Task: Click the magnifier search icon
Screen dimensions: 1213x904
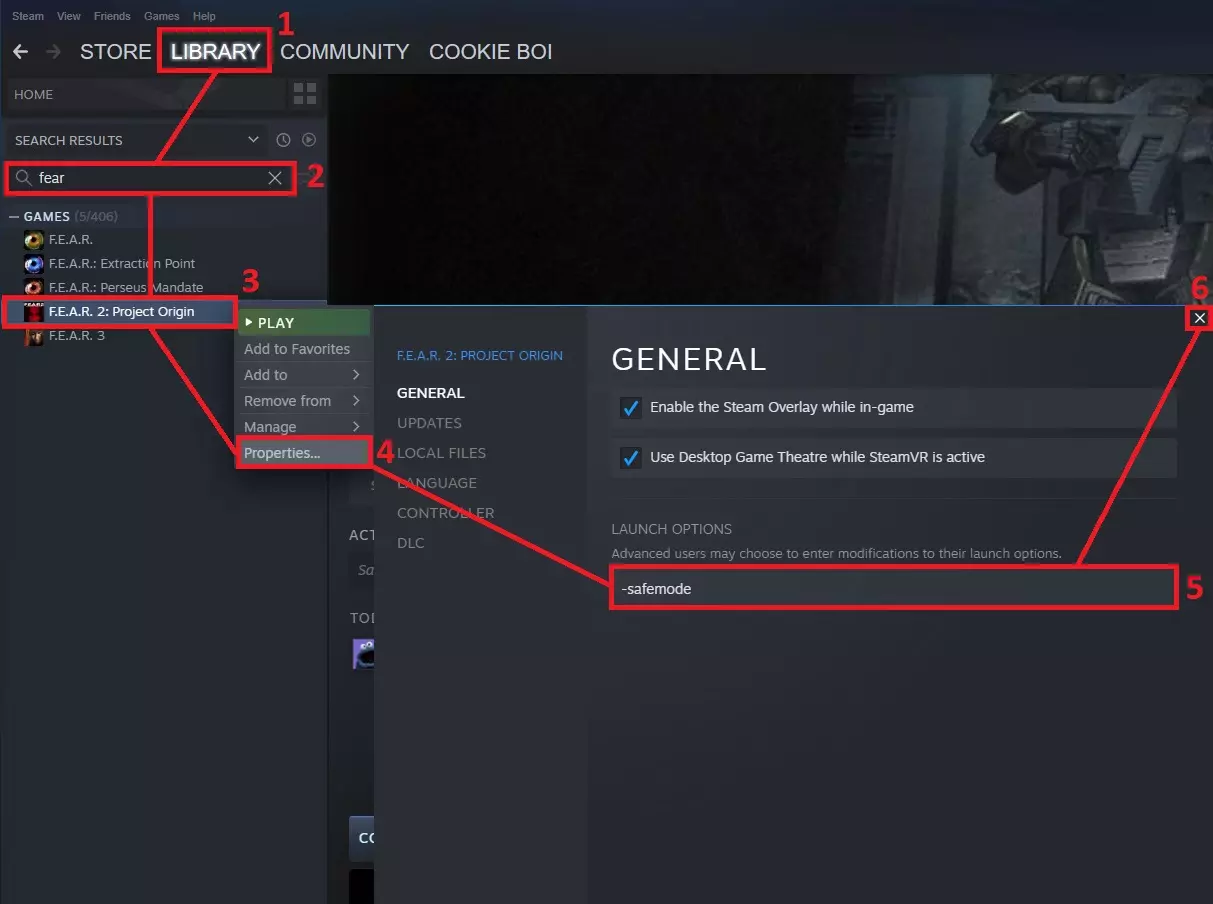Action: 23,178
